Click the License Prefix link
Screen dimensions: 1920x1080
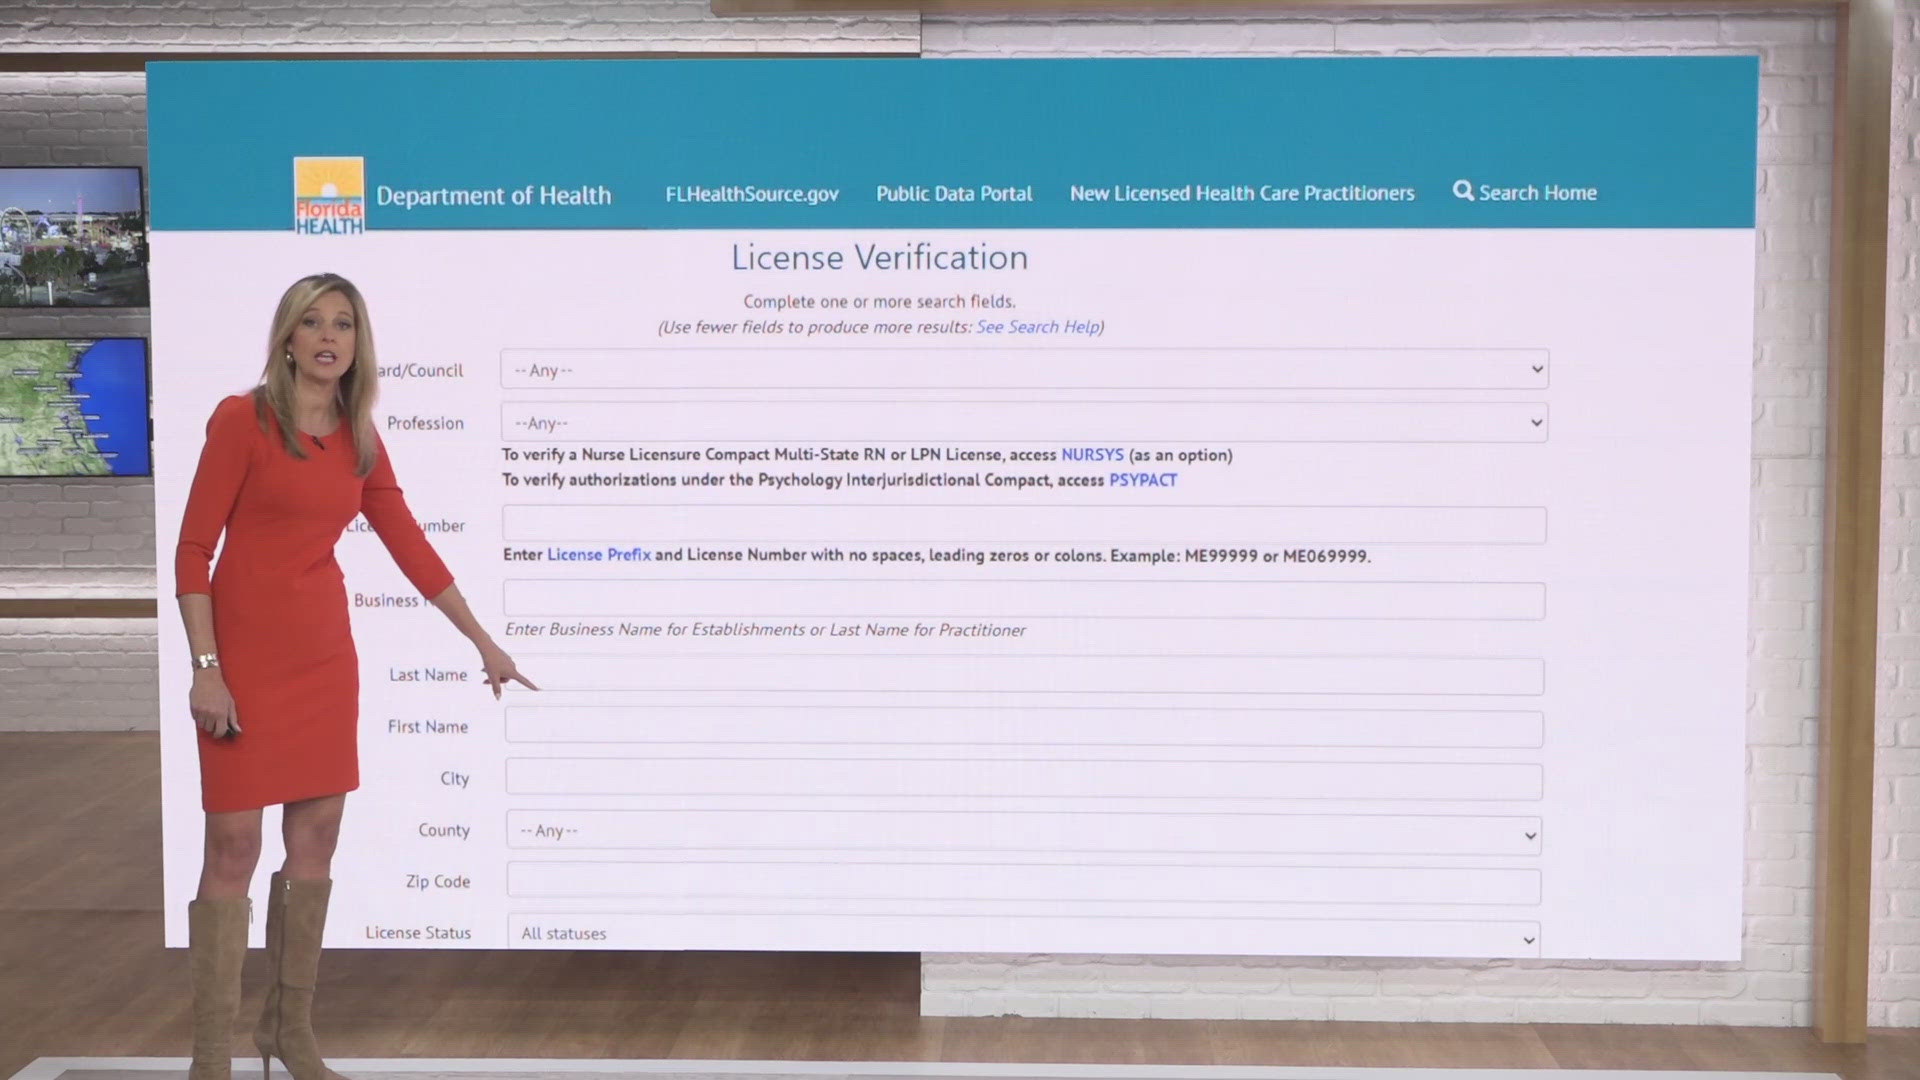(596, 555)
